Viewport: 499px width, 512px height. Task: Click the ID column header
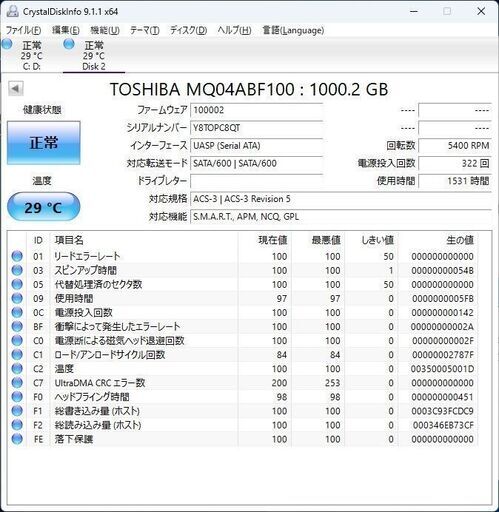[x=38, y=240]
